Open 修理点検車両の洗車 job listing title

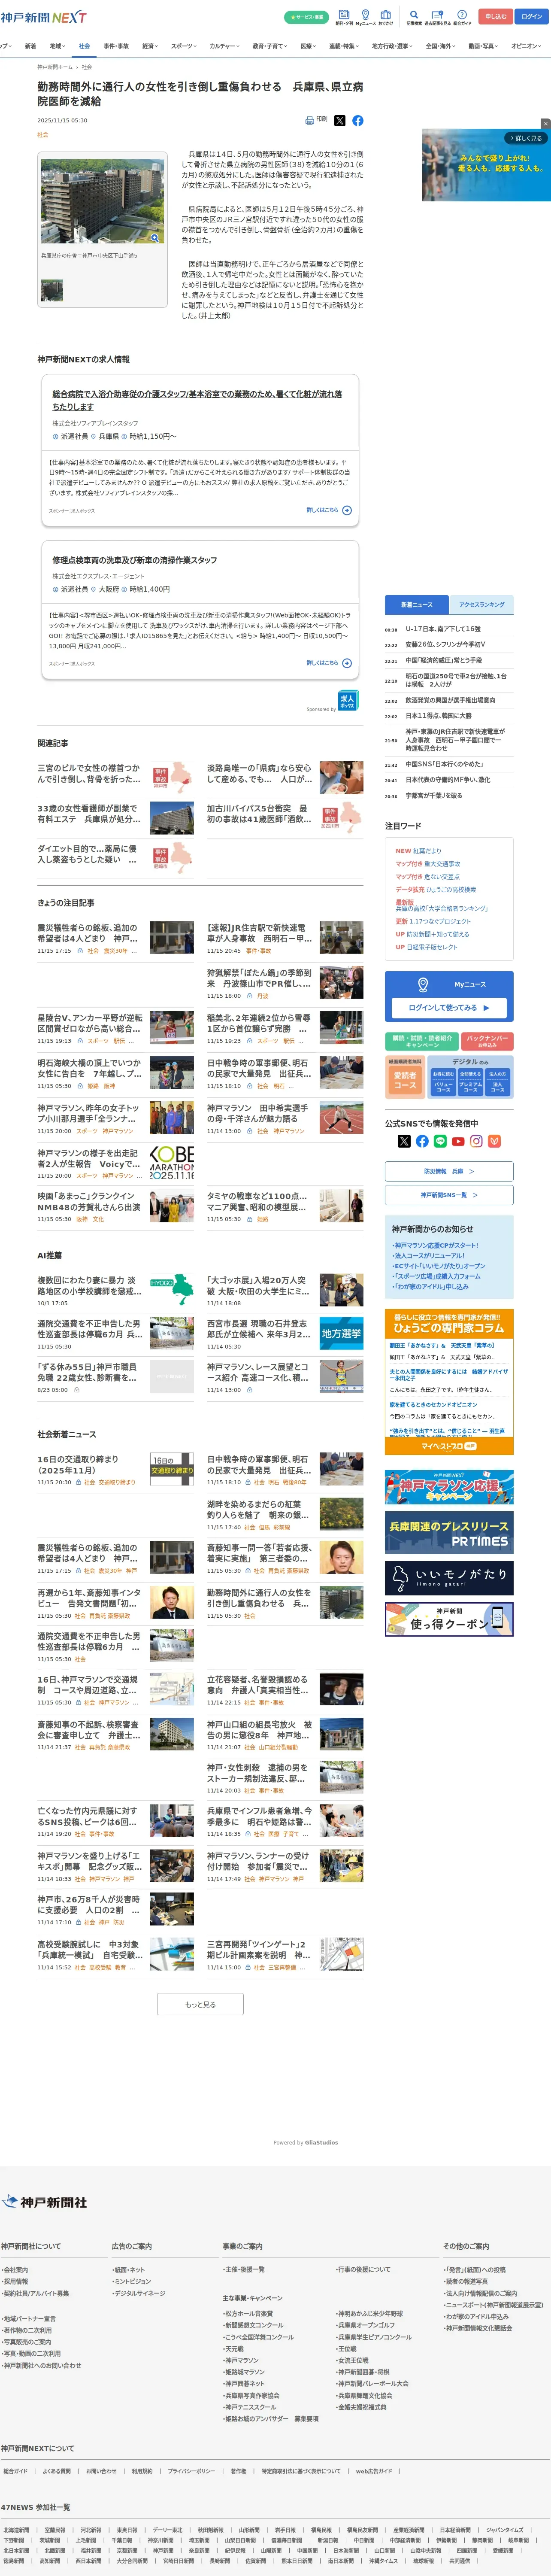pyautogui.click(x=134, y=560)
